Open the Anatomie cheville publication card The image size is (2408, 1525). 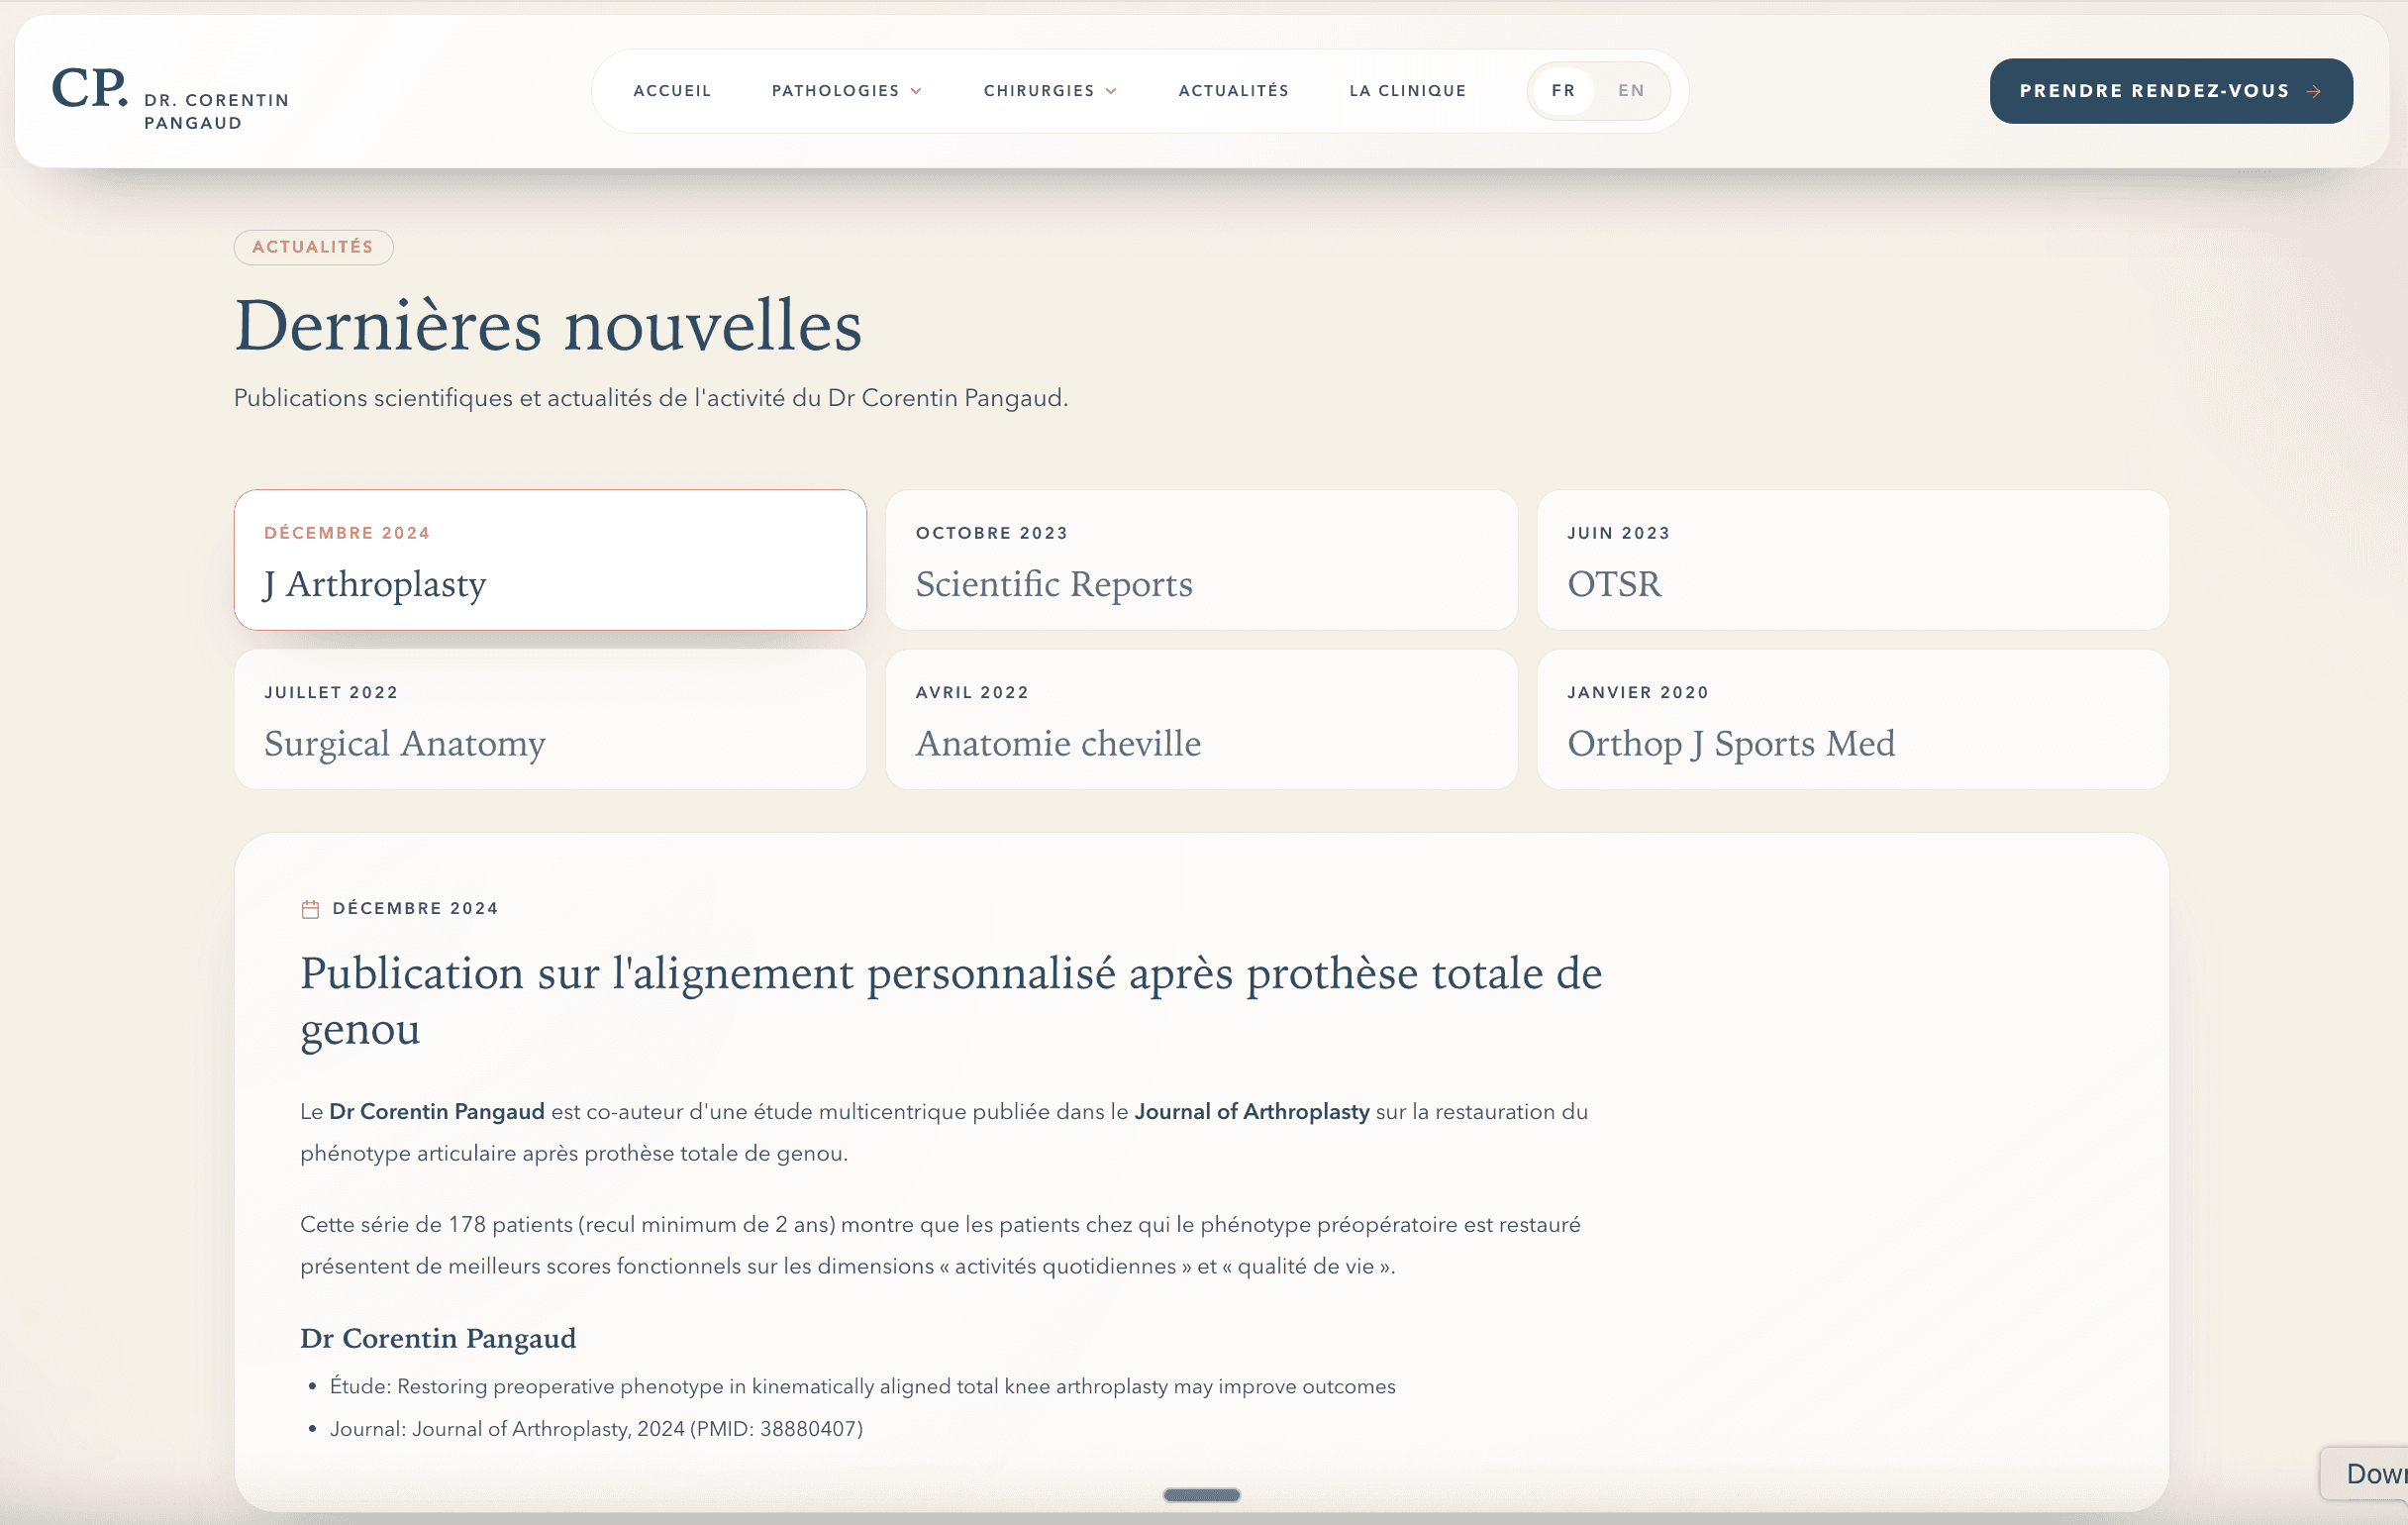pyautogui.click(x=1202, y=719)
